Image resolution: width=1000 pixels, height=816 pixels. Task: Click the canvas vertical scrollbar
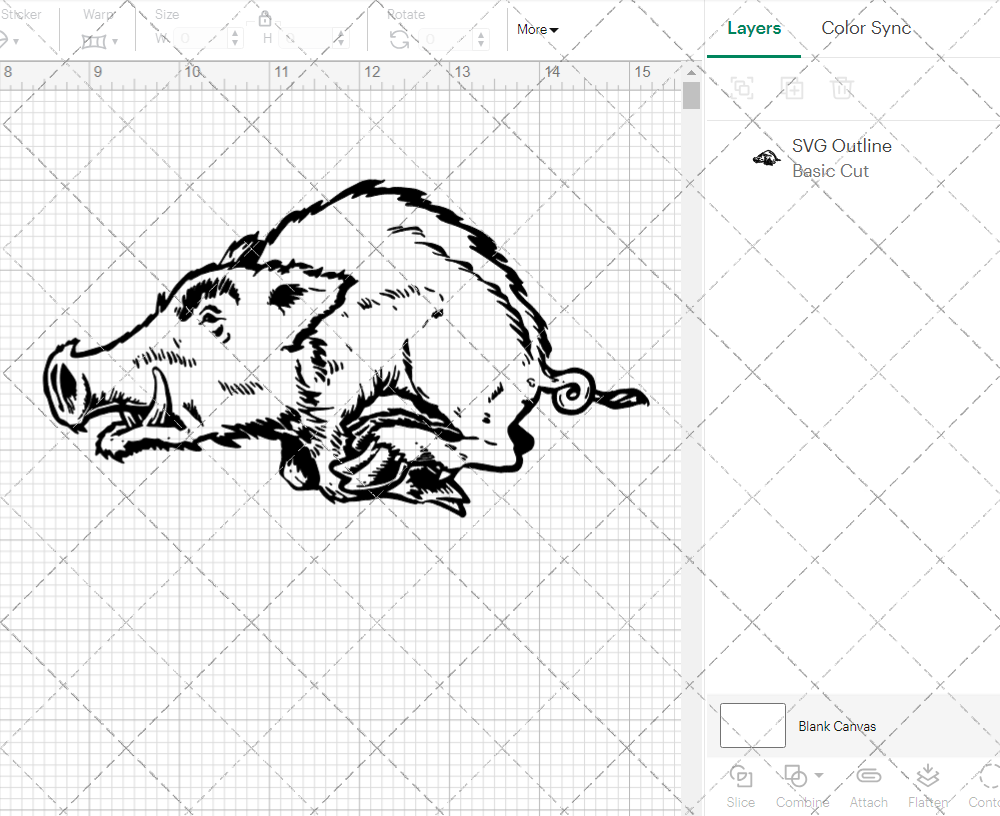point(690,95)
